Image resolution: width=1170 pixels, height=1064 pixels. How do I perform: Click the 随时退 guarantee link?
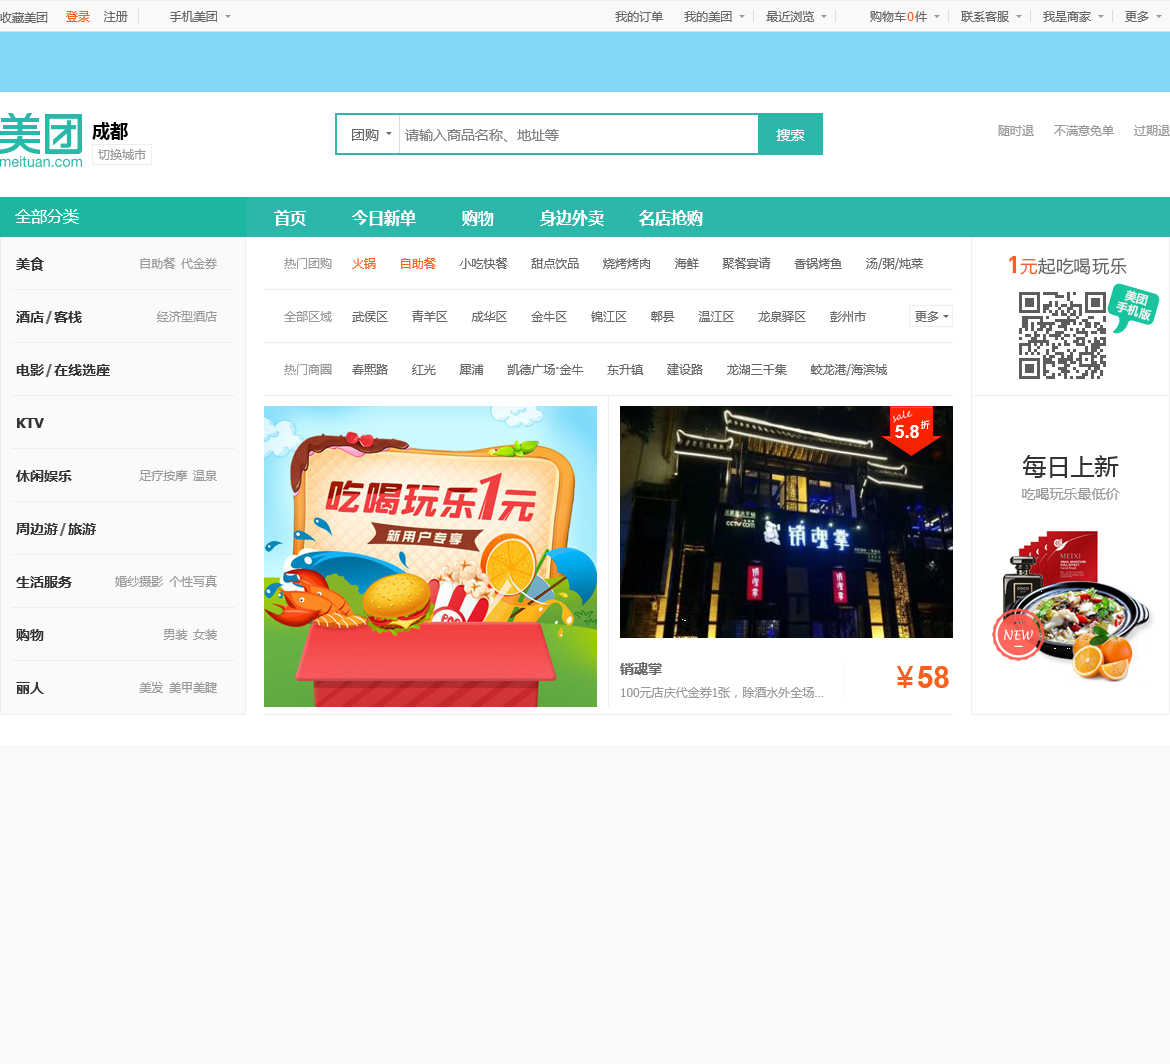(x=1016, y=131)
